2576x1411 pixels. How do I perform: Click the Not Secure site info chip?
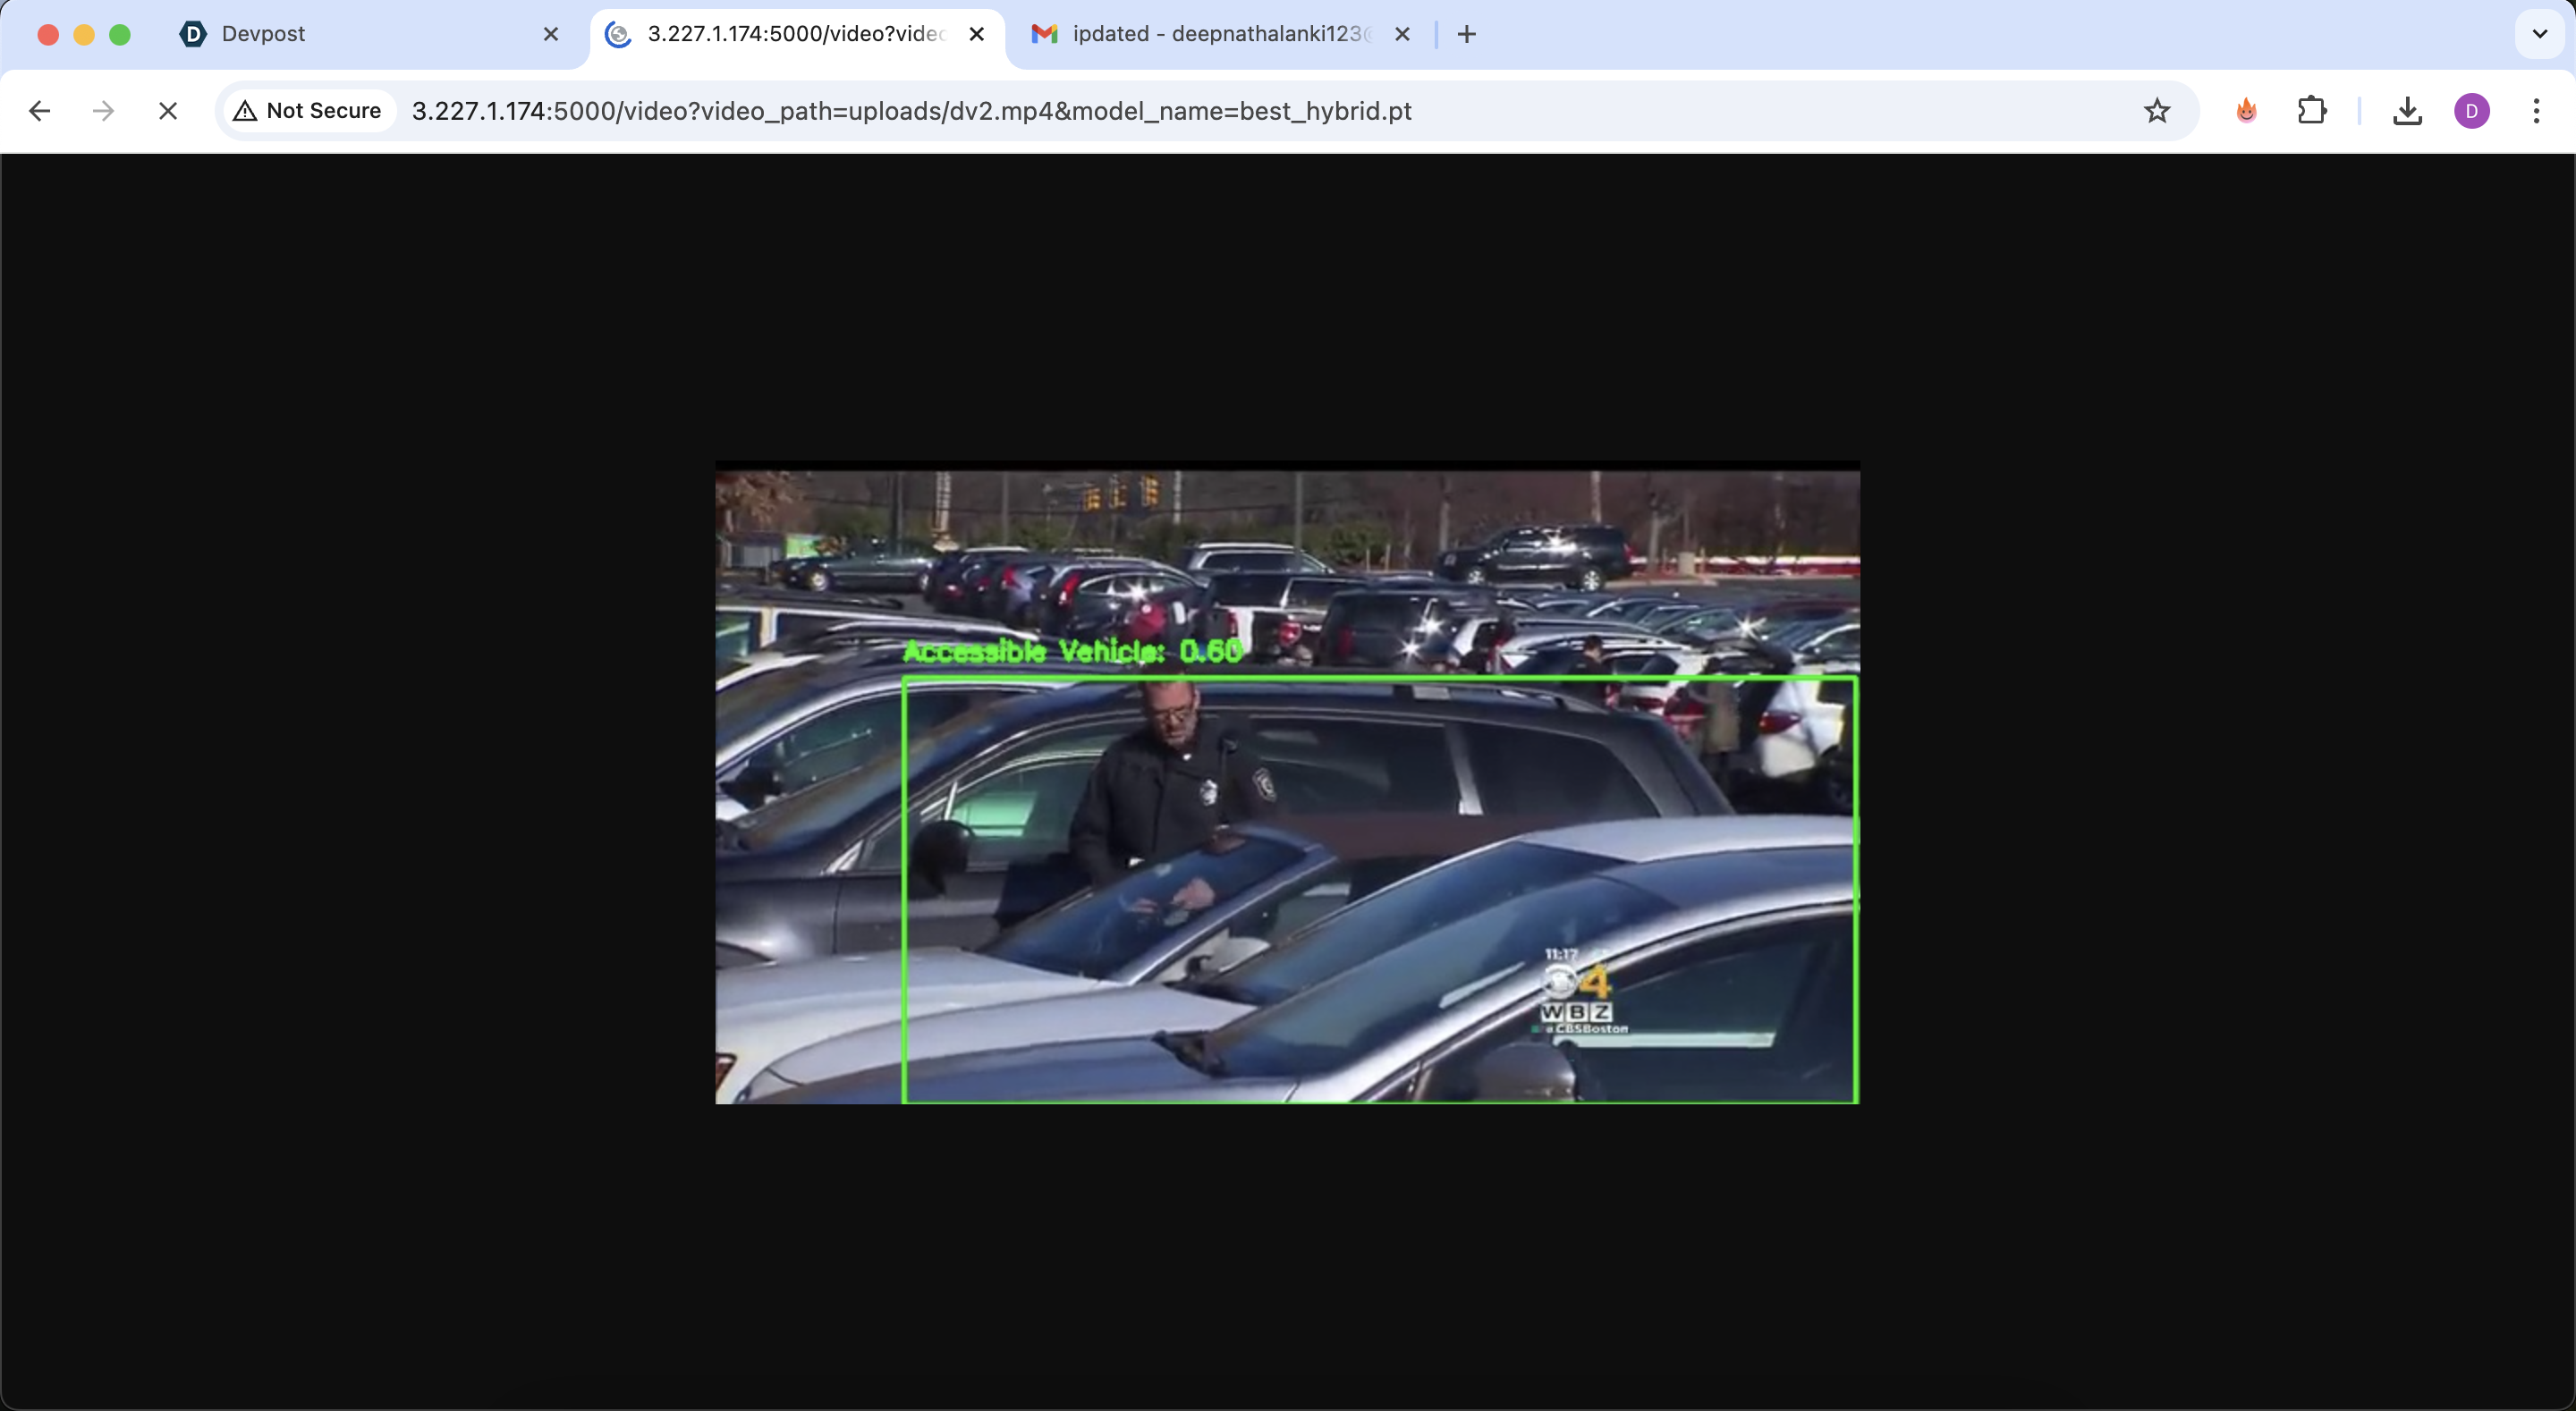tap(308, 111)
